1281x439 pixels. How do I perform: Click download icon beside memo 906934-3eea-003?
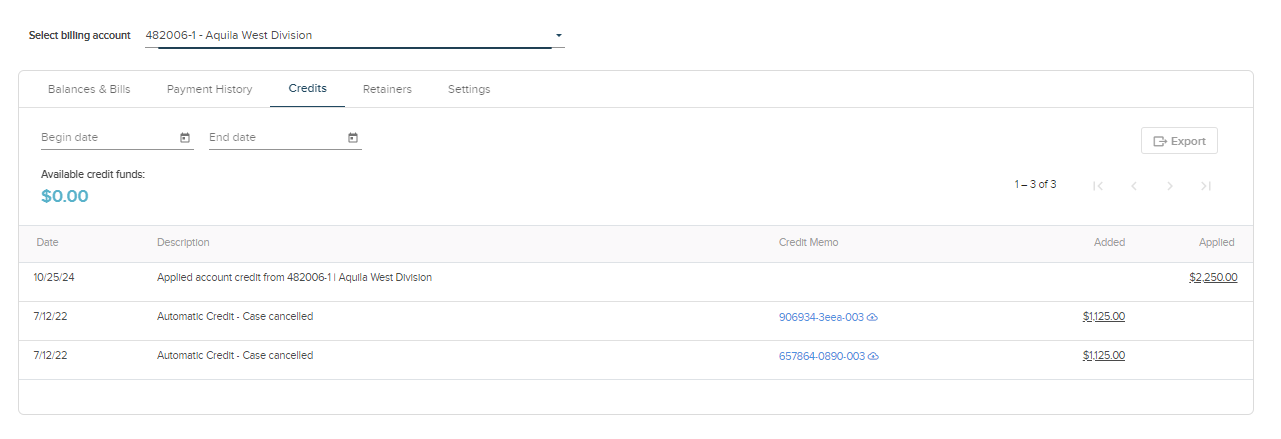pyautogui.click(x=872, y=317)
